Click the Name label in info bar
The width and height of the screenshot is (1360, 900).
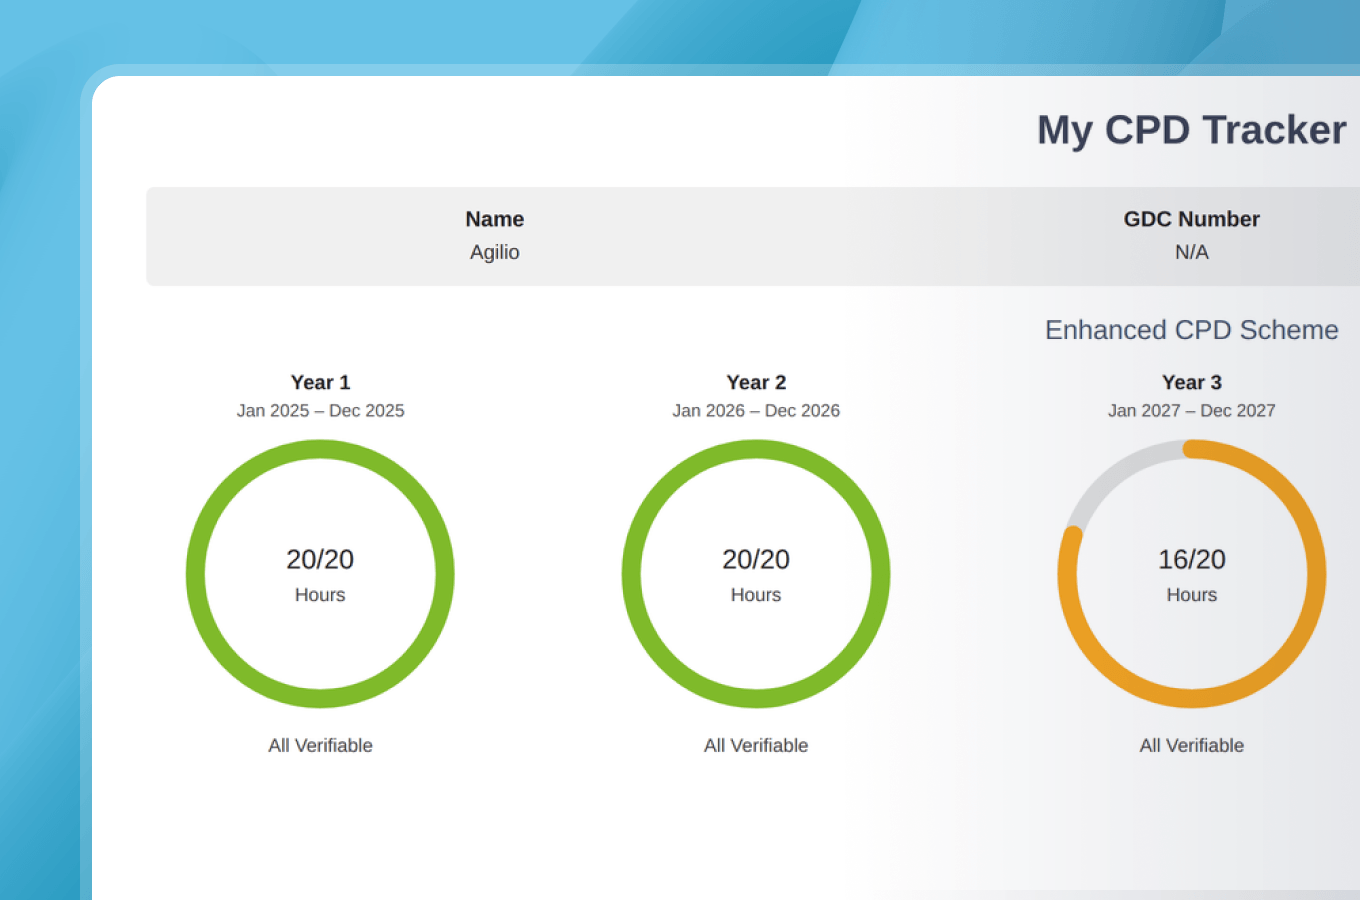(495, 219)
